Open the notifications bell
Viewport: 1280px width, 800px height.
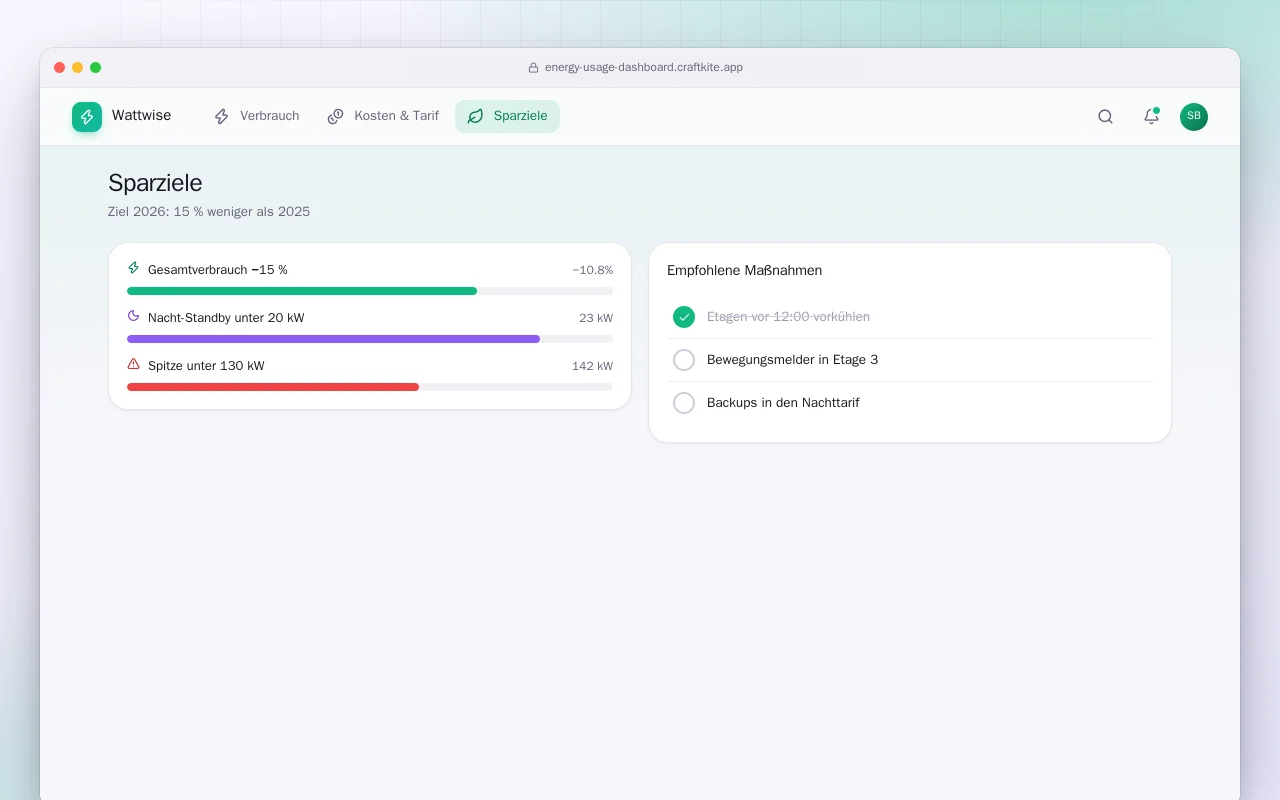1151,116
